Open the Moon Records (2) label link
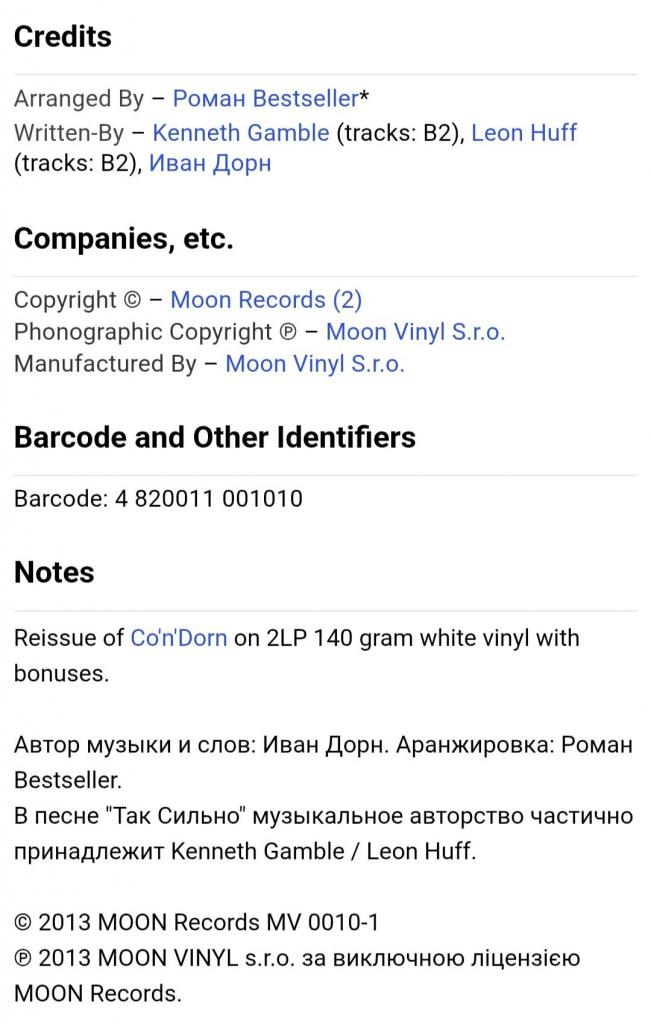The height and width of the screenshot is (1024, 651). point(266,300)
